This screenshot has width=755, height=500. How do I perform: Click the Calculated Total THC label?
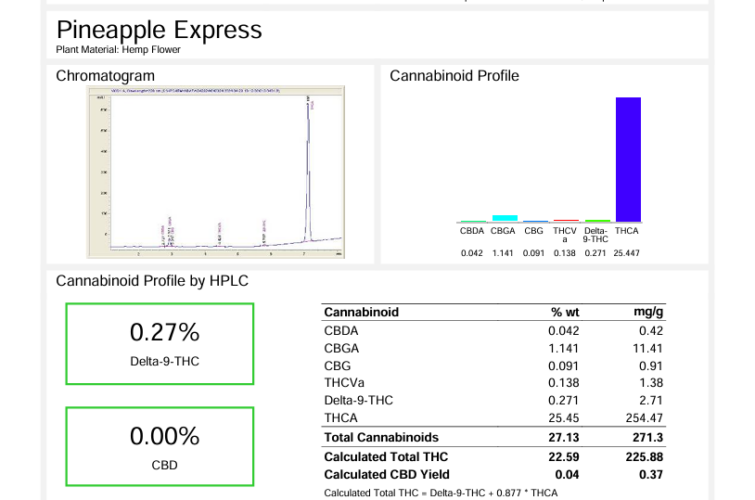(x=386, y=457)
